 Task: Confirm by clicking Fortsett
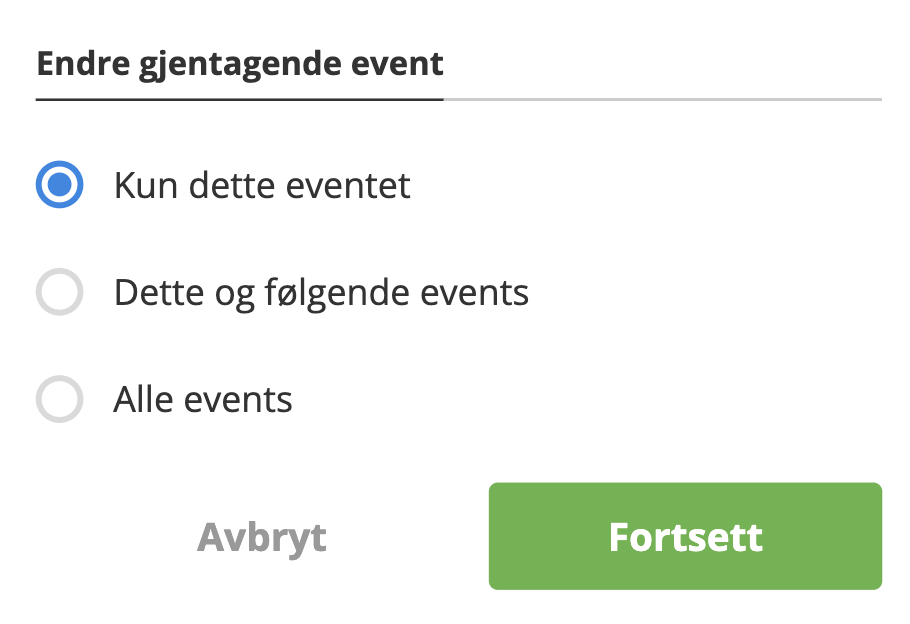(685, 537)
